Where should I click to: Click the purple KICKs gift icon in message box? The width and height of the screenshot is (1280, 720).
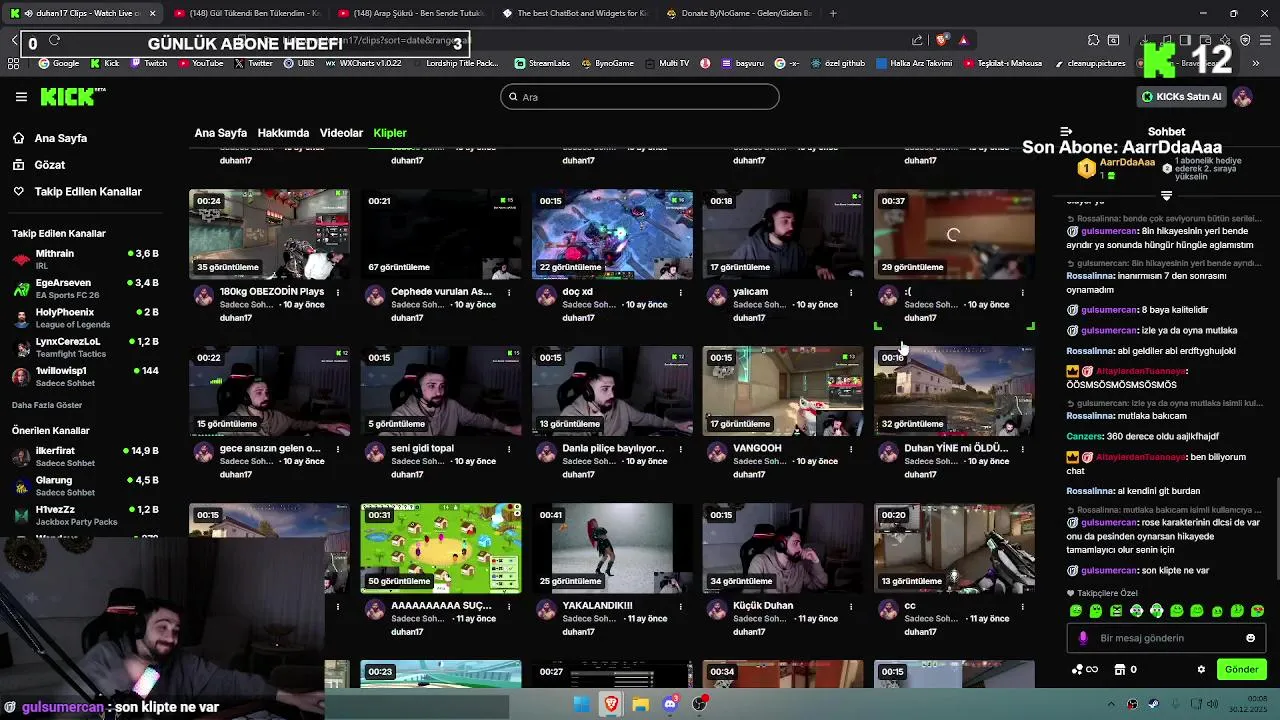click(1083, 638)
